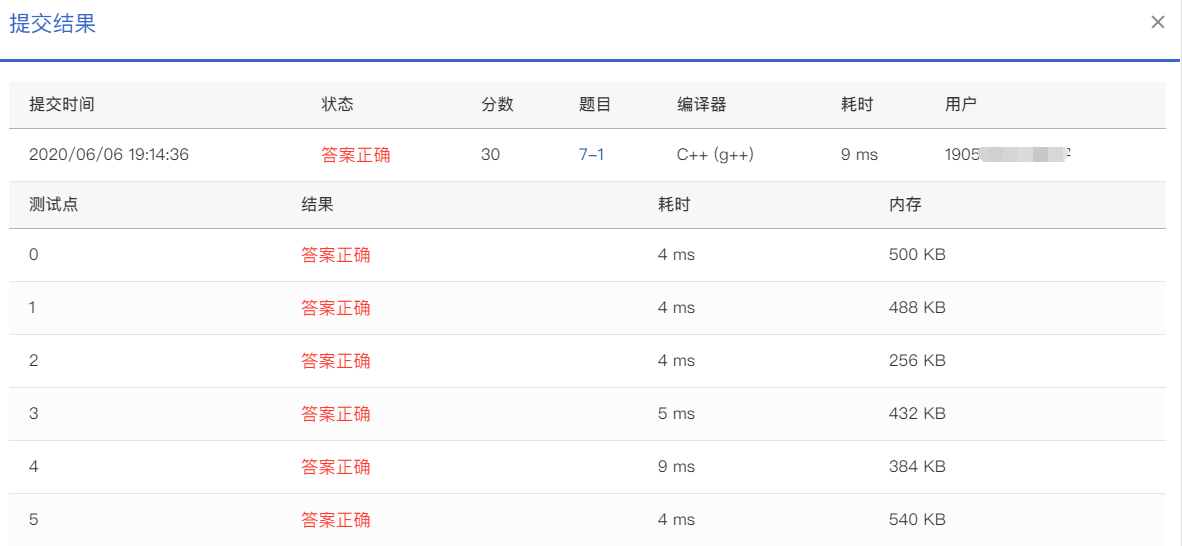The width and height of the screenshot is (1182, 546).
Task: Select the 题目 column header
Action: (595, 105)
